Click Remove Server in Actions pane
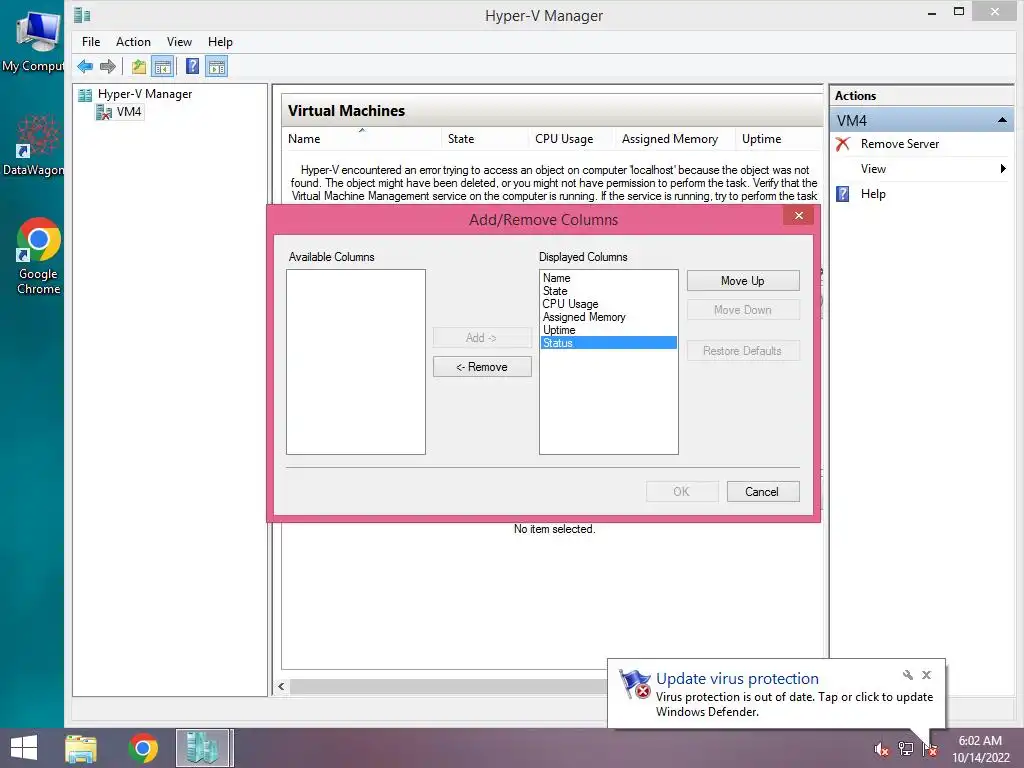The image size is (1024, 768). [x=899, y=144]
